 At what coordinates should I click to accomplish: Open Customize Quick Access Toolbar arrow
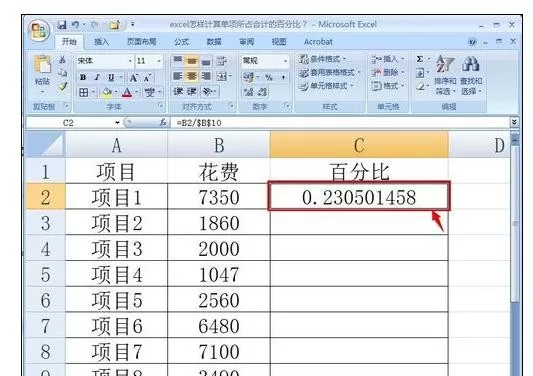click(133, 25)
